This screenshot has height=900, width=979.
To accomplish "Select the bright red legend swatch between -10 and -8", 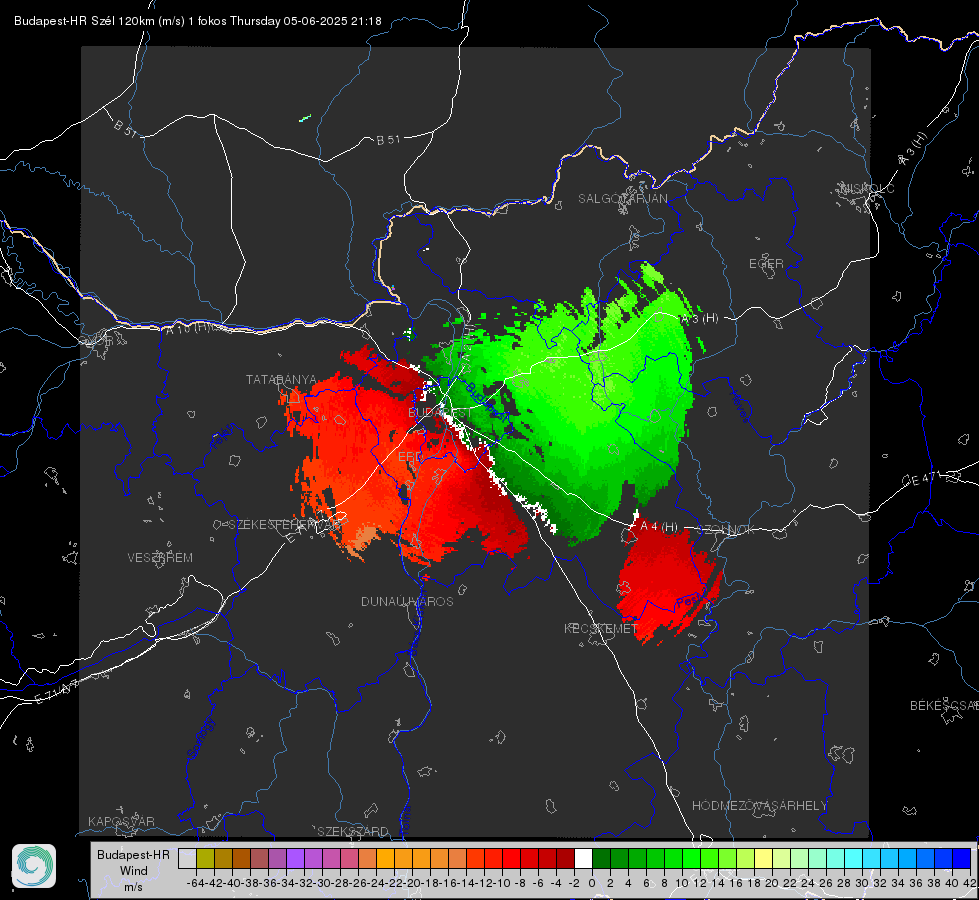I will click(x=511, y=859).
